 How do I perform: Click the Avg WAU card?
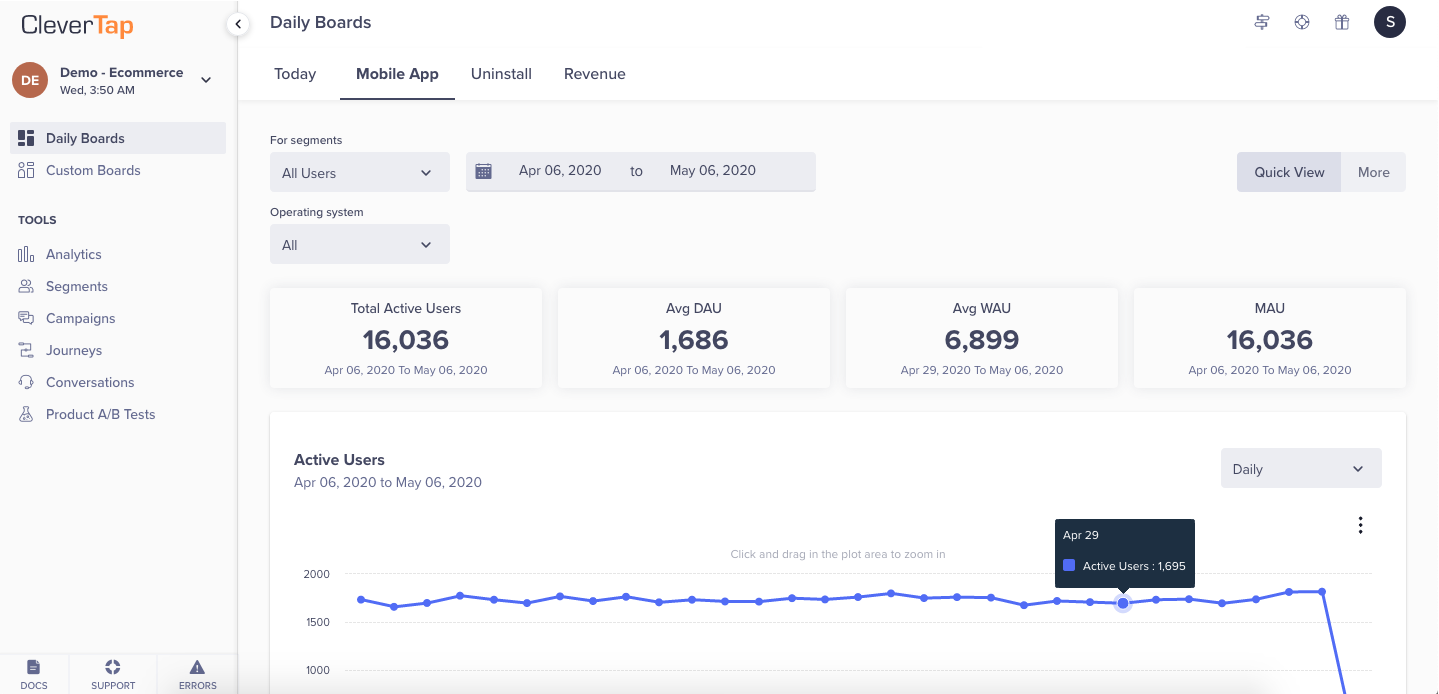click(x=982, y=338)
